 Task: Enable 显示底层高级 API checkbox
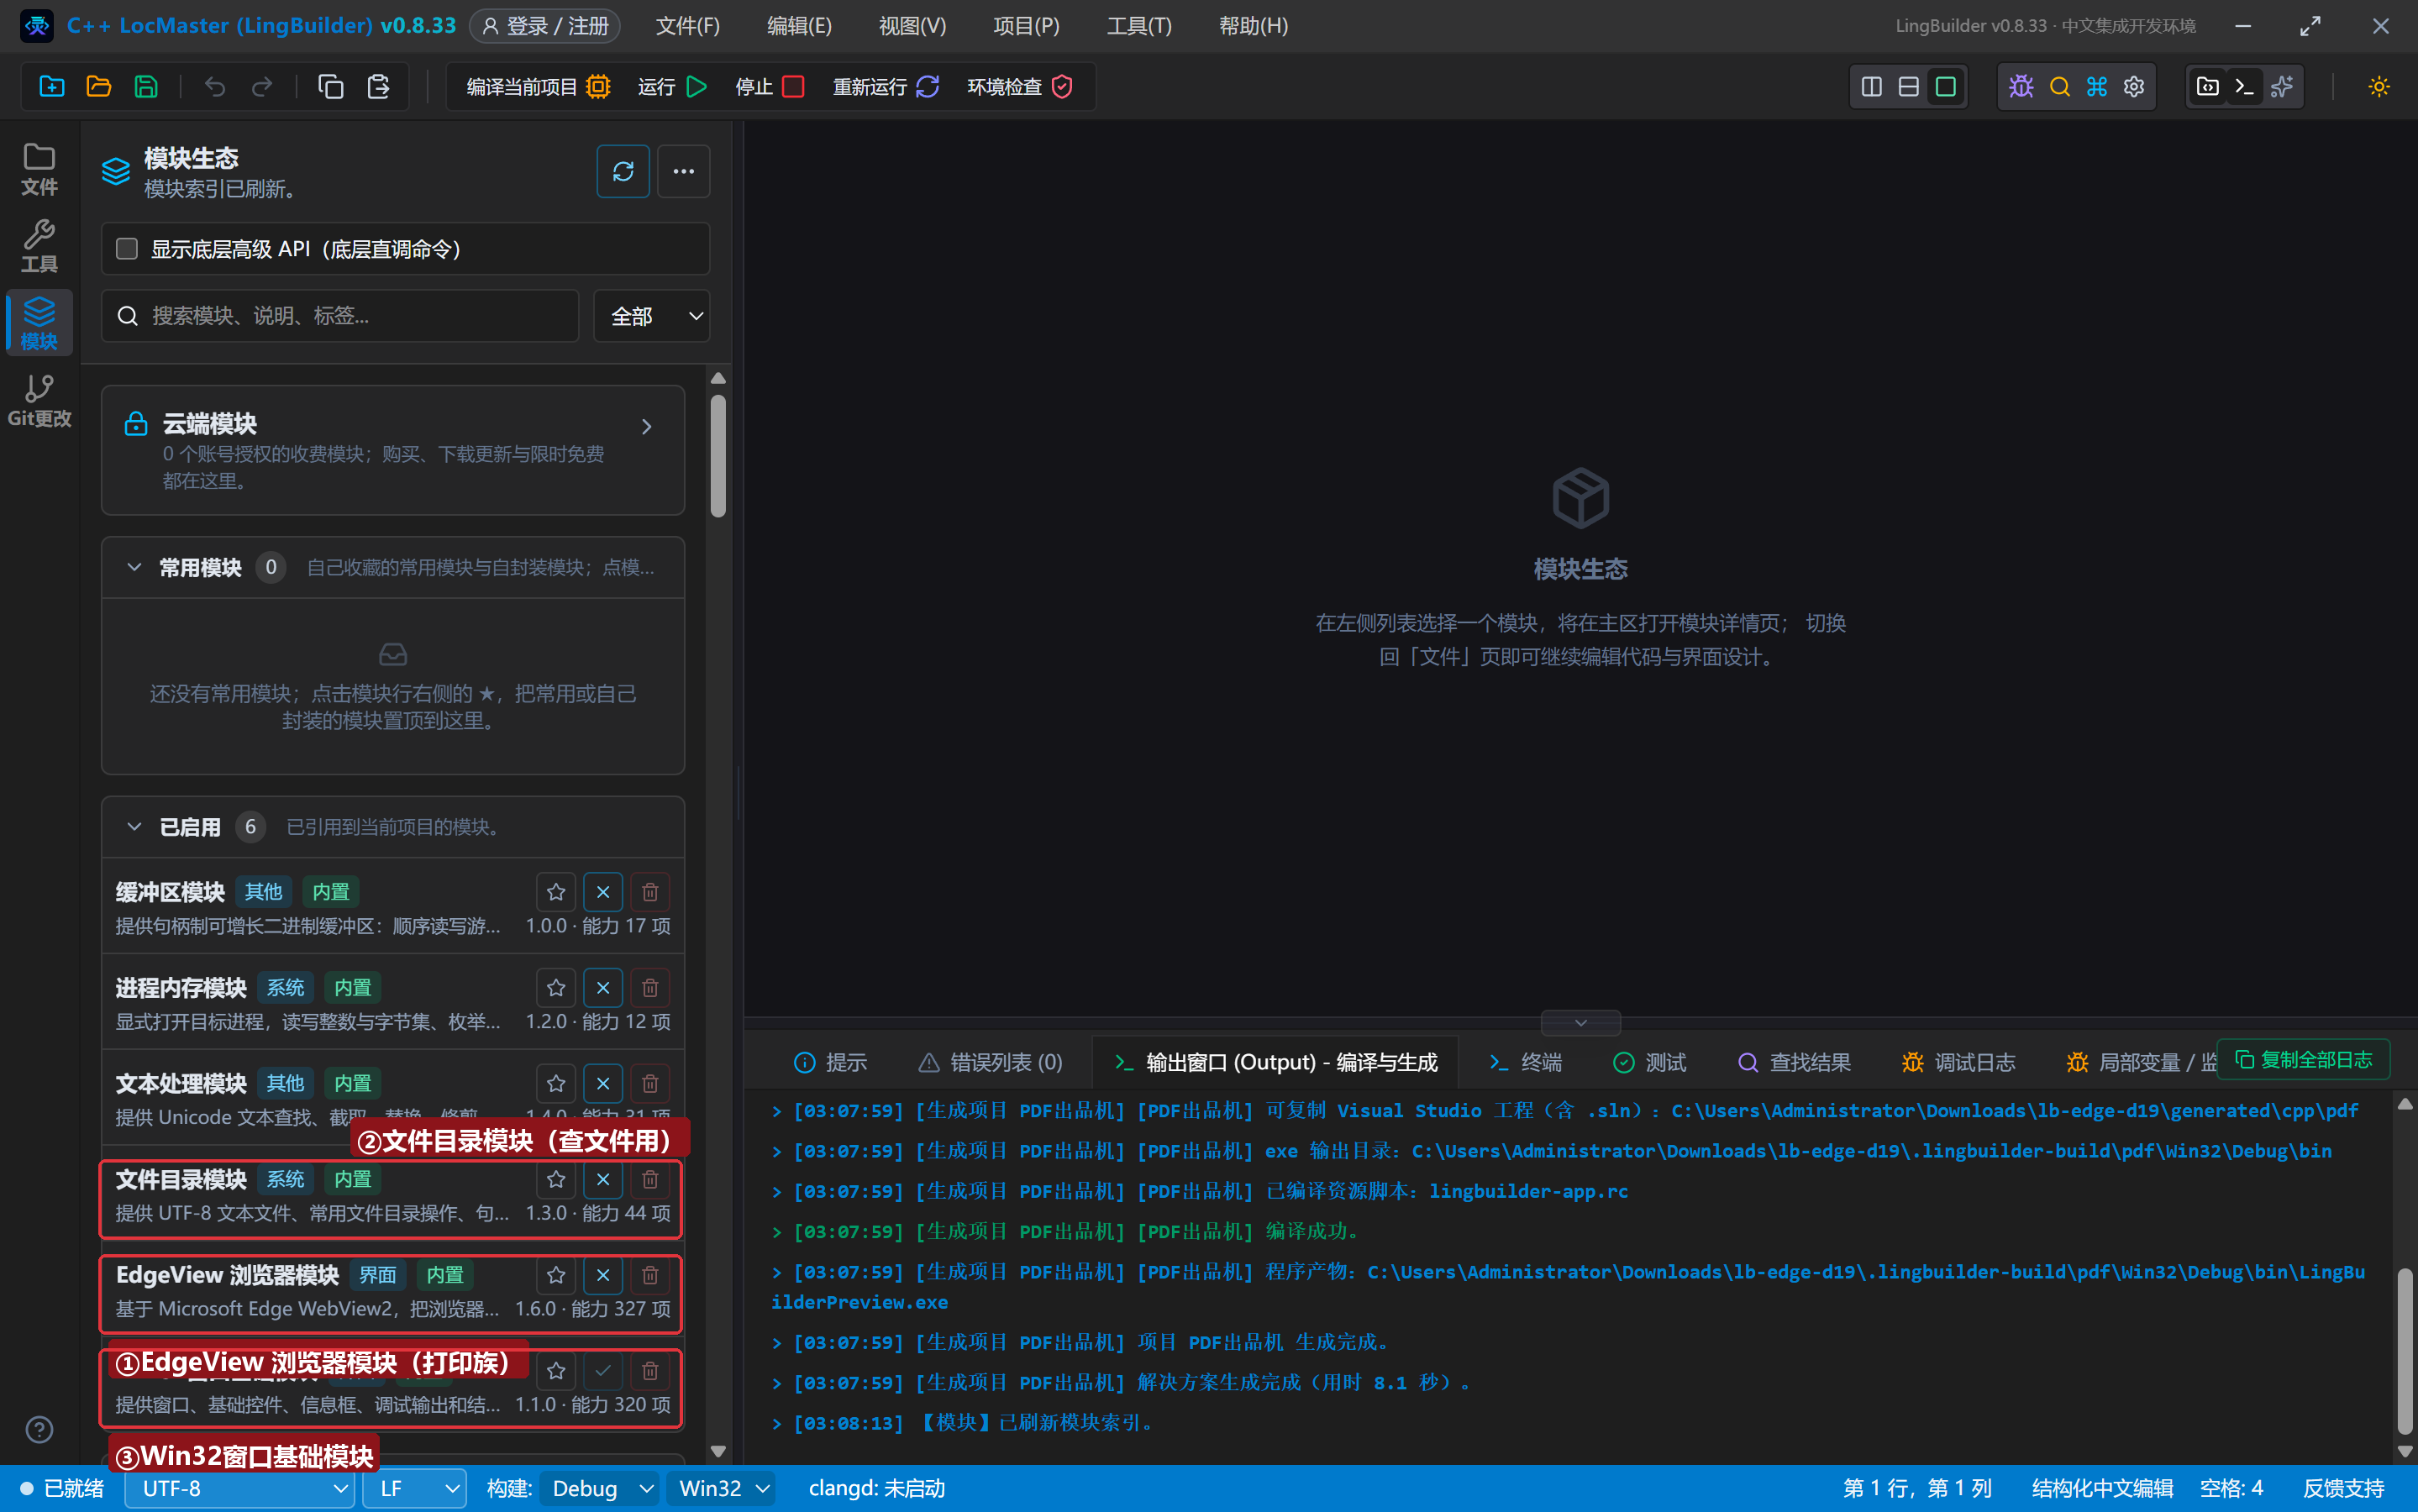127,249
